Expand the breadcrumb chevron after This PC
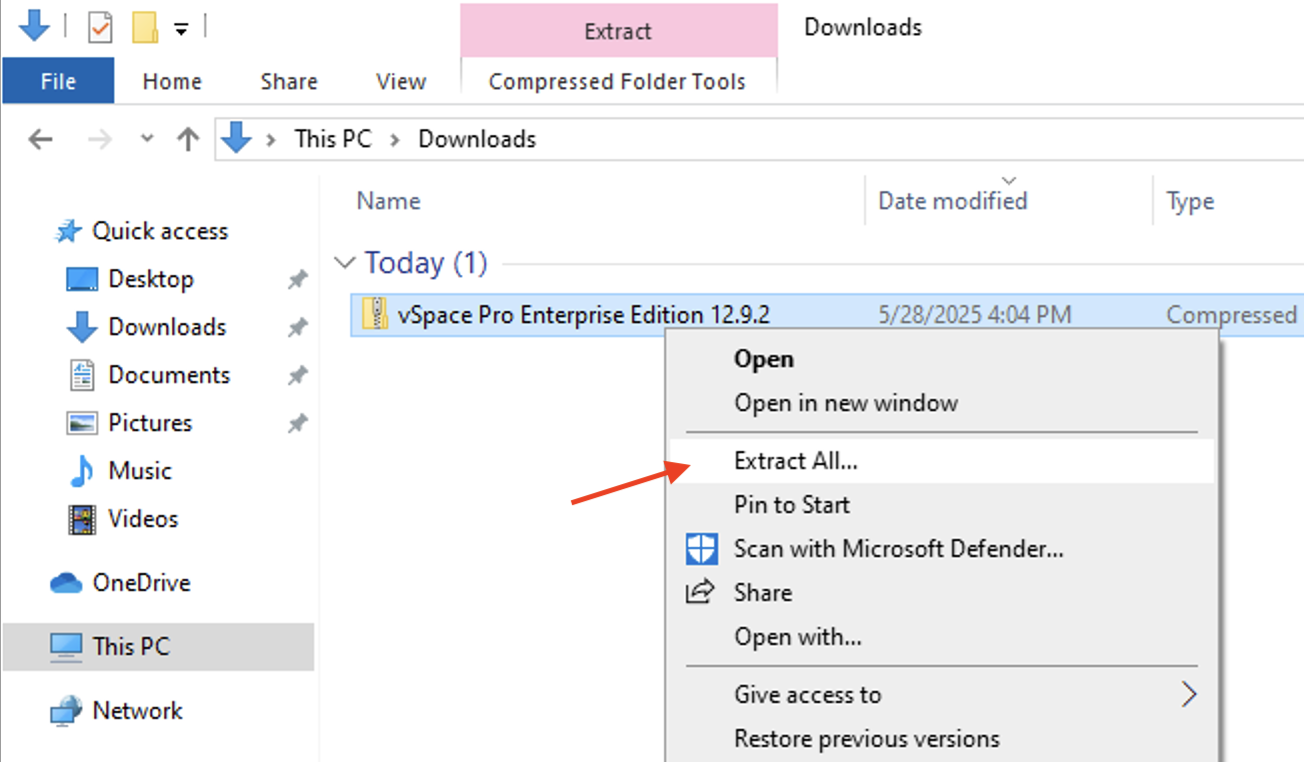 (x=395, y=139)
